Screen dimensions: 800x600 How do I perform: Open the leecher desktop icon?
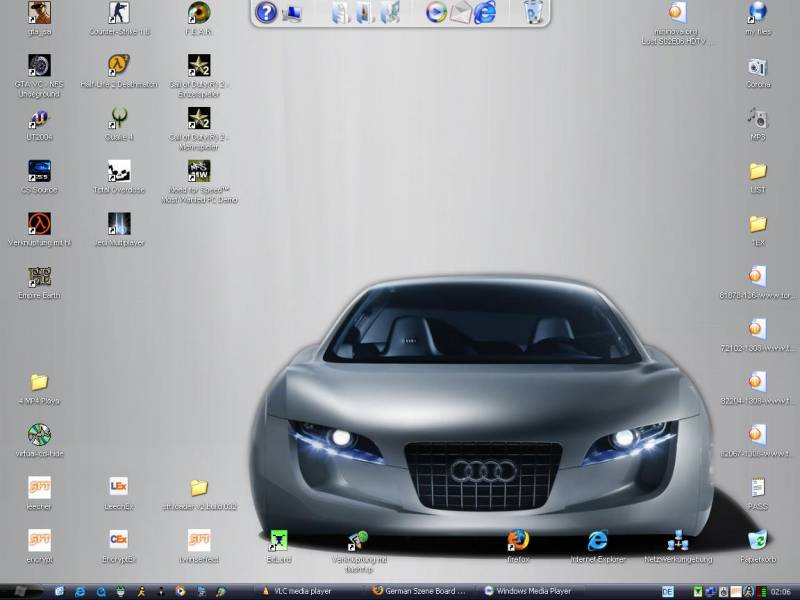[39, 487]
